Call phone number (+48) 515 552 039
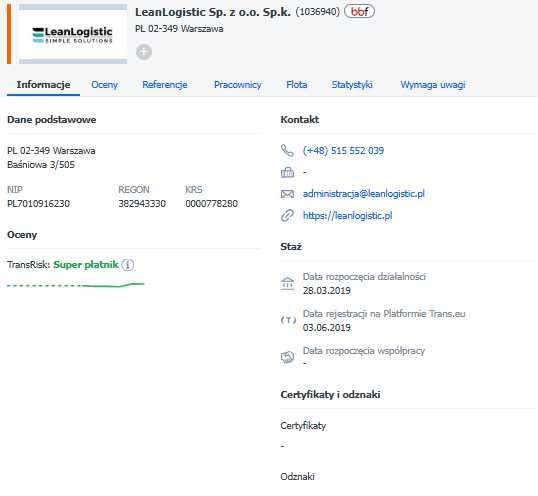 343,151
